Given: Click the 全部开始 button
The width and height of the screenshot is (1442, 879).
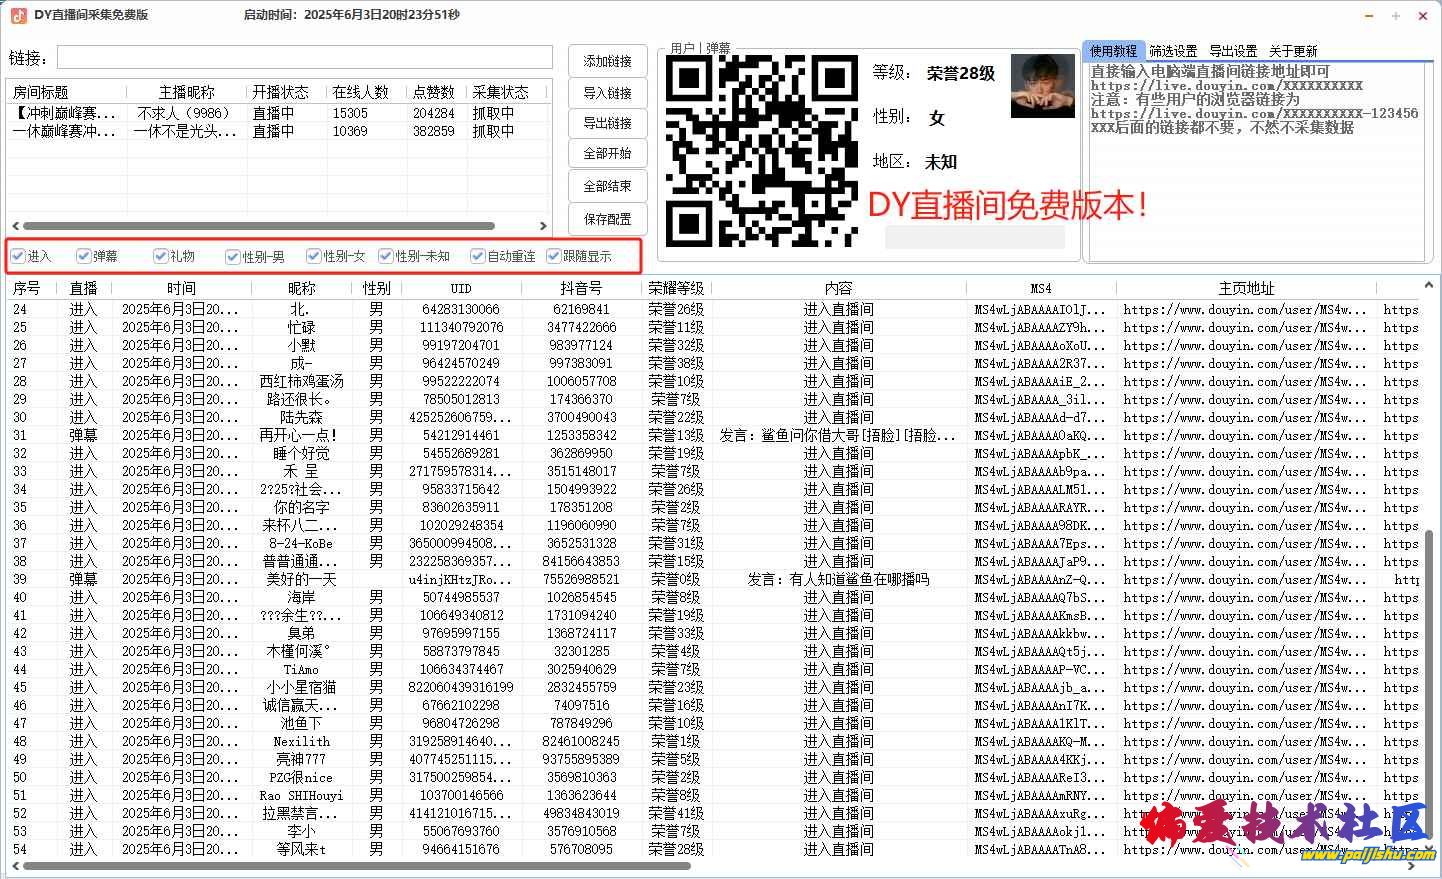Looking at the screenshot, I should 607,154.
